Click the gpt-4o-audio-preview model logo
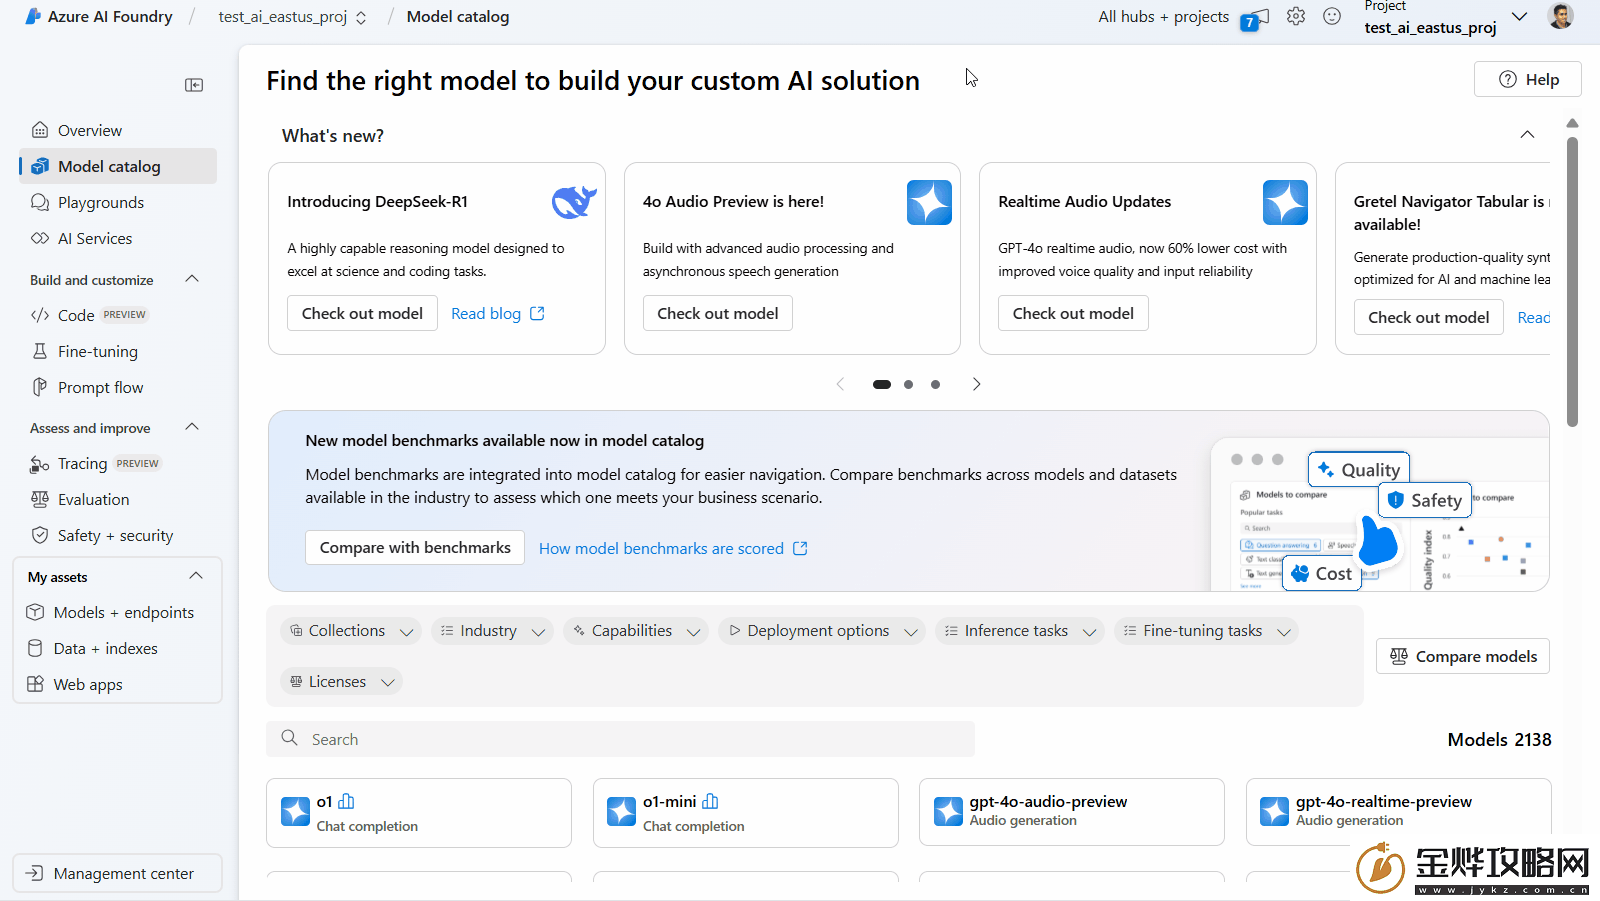The width and height of the screenshot is (1600, 901). coord(948,811)
